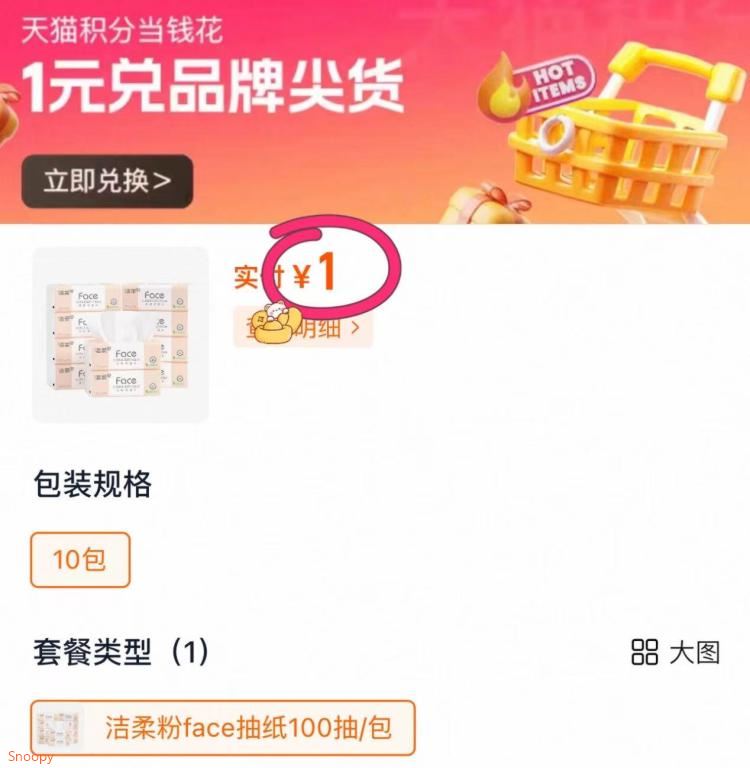Click the HOT ITEMS flame badge
Viewport: 750px width, 768px height.
click(536, 84)
